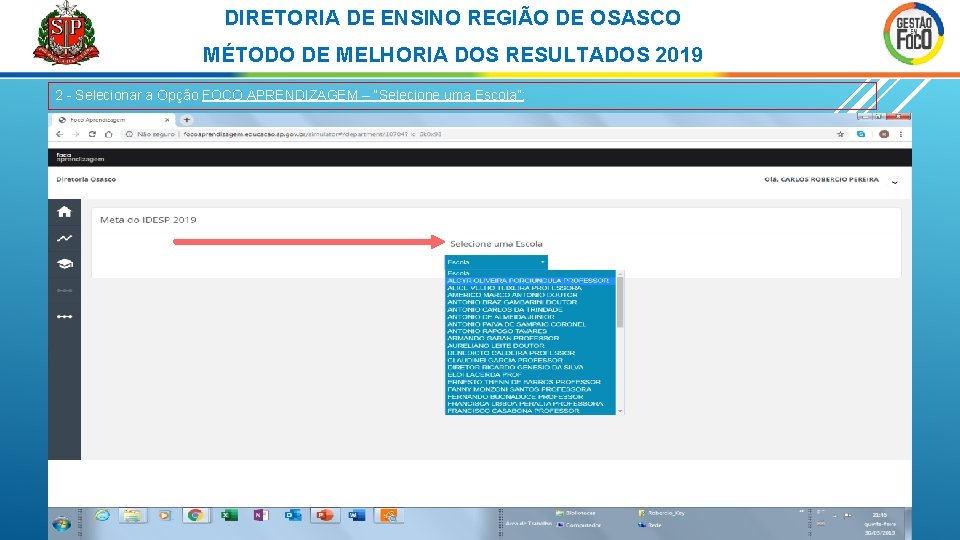Open OneNote from the taskbar
This screenshot has height=540, width=960.
261,516
